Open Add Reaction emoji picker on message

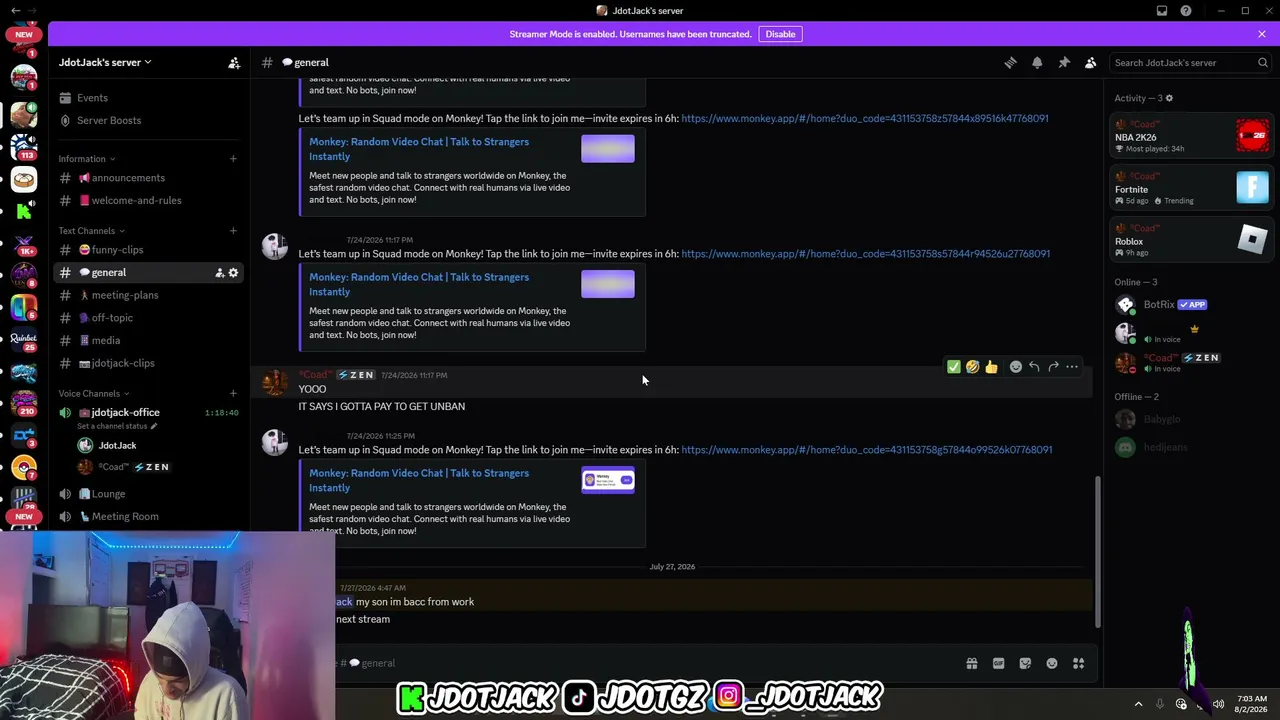(x=1016, y=367)
